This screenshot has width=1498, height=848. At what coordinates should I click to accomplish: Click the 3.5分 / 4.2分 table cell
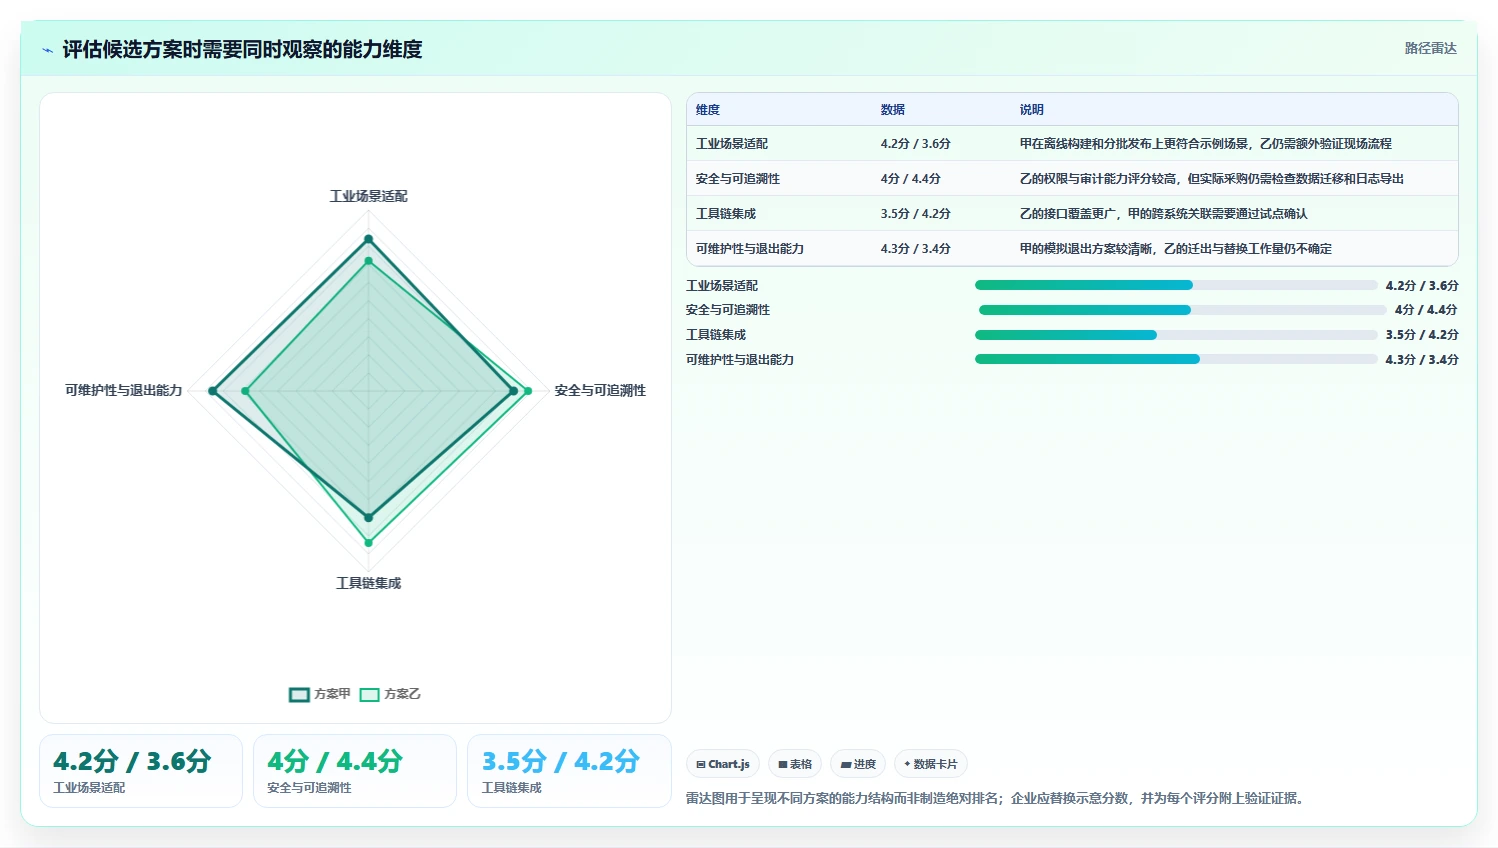point(916,214)
